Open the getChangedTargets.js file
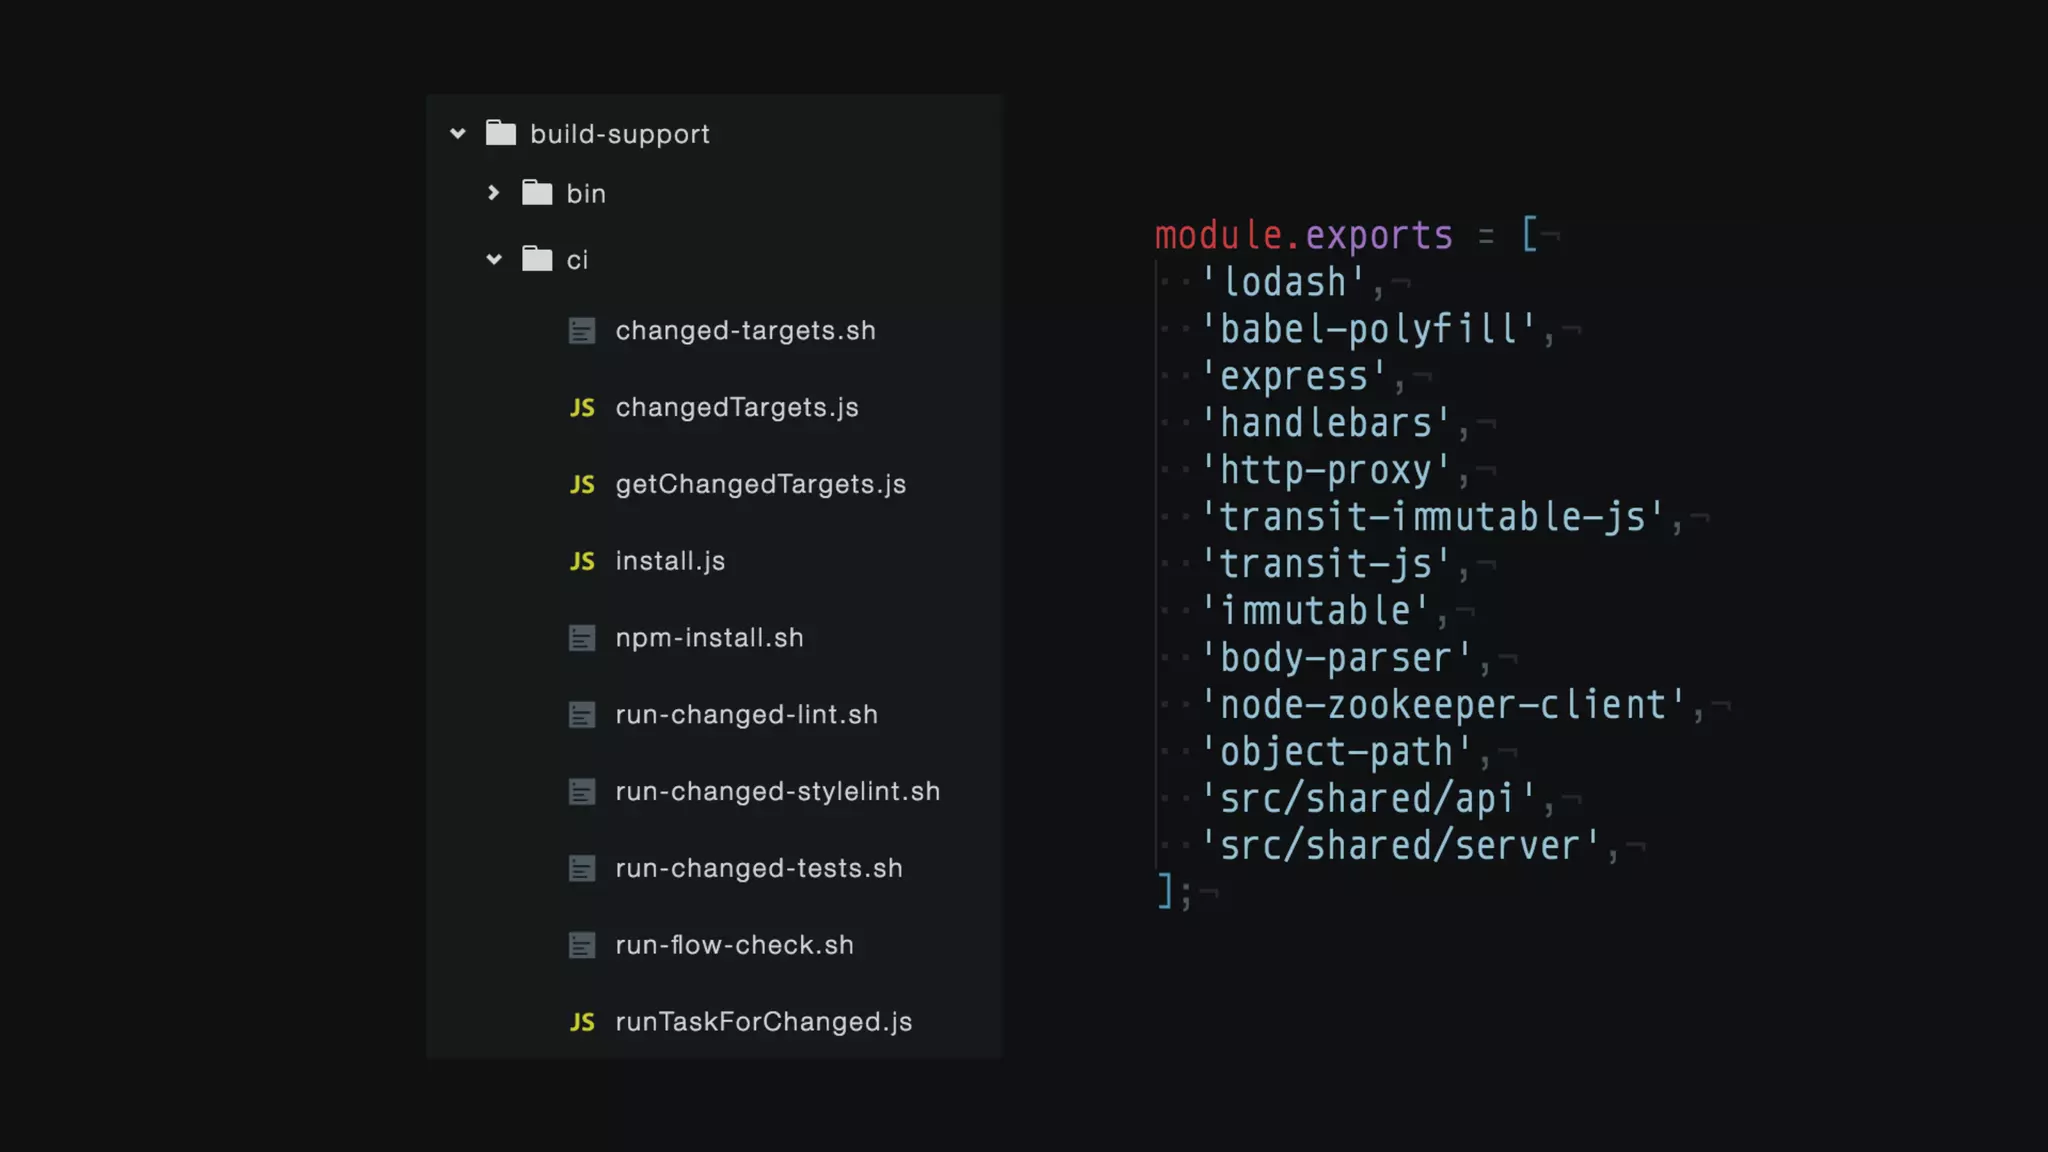Screen dimensions: 2048x1152 pyautogui.click(x=760, y=485)
